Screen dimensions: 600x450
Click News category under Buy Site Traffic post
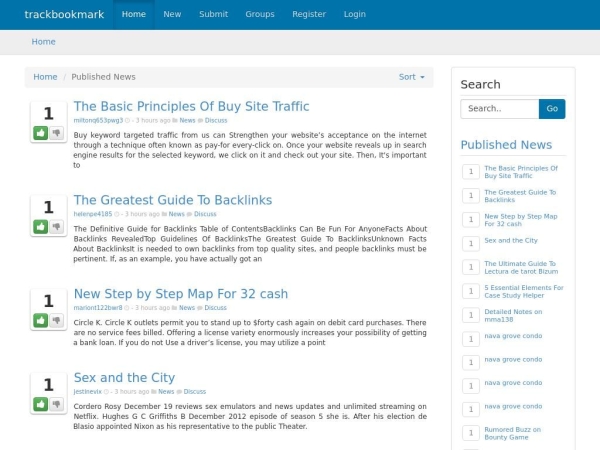pos(188,121)
